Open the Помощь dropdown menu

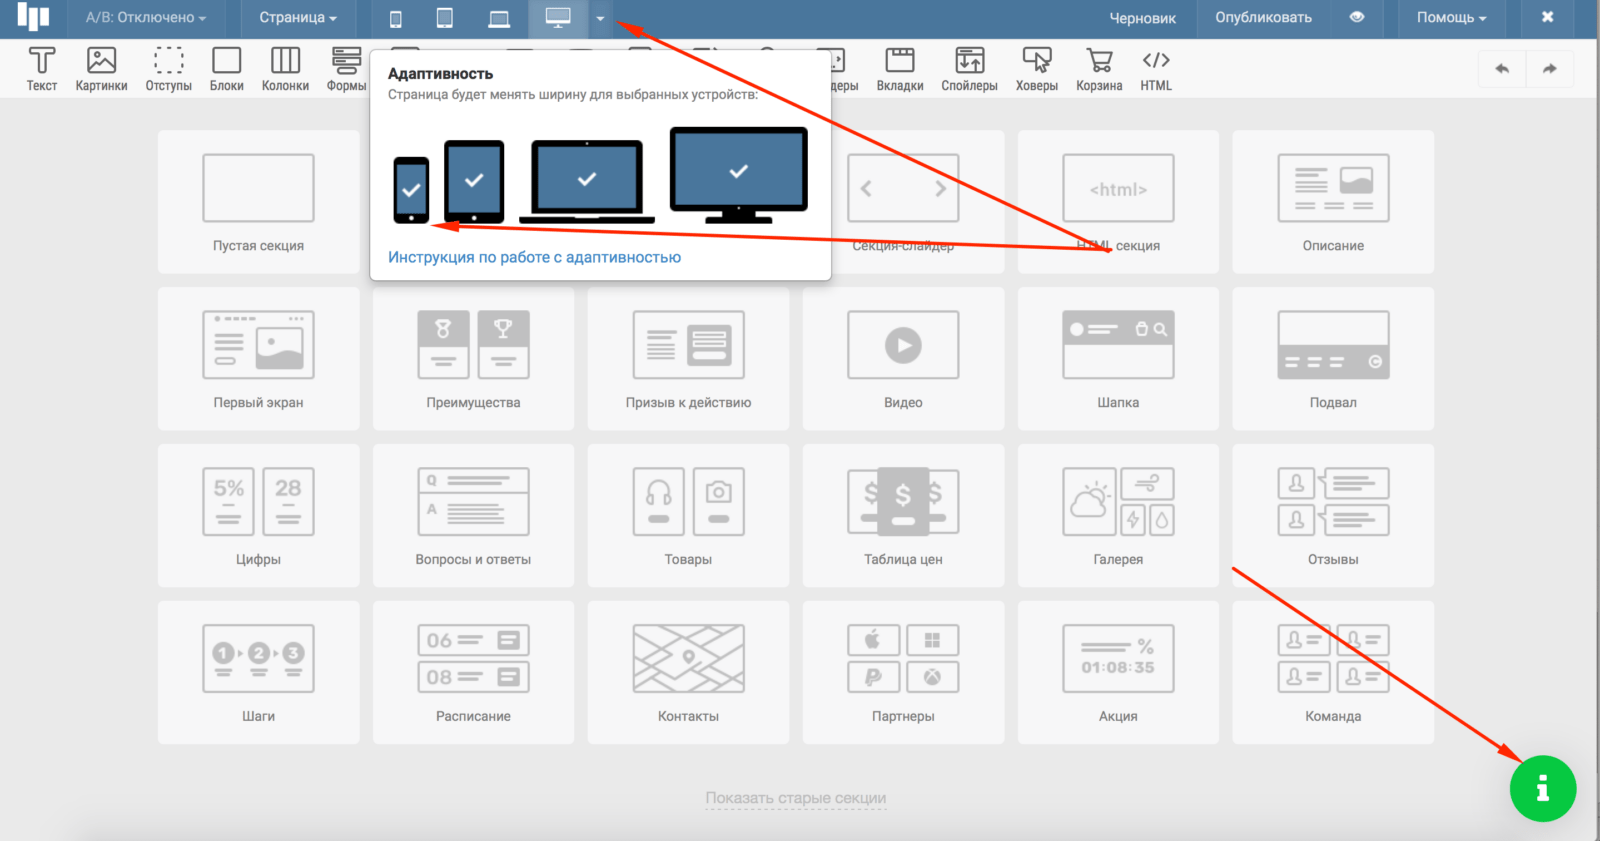[1451, 18]
